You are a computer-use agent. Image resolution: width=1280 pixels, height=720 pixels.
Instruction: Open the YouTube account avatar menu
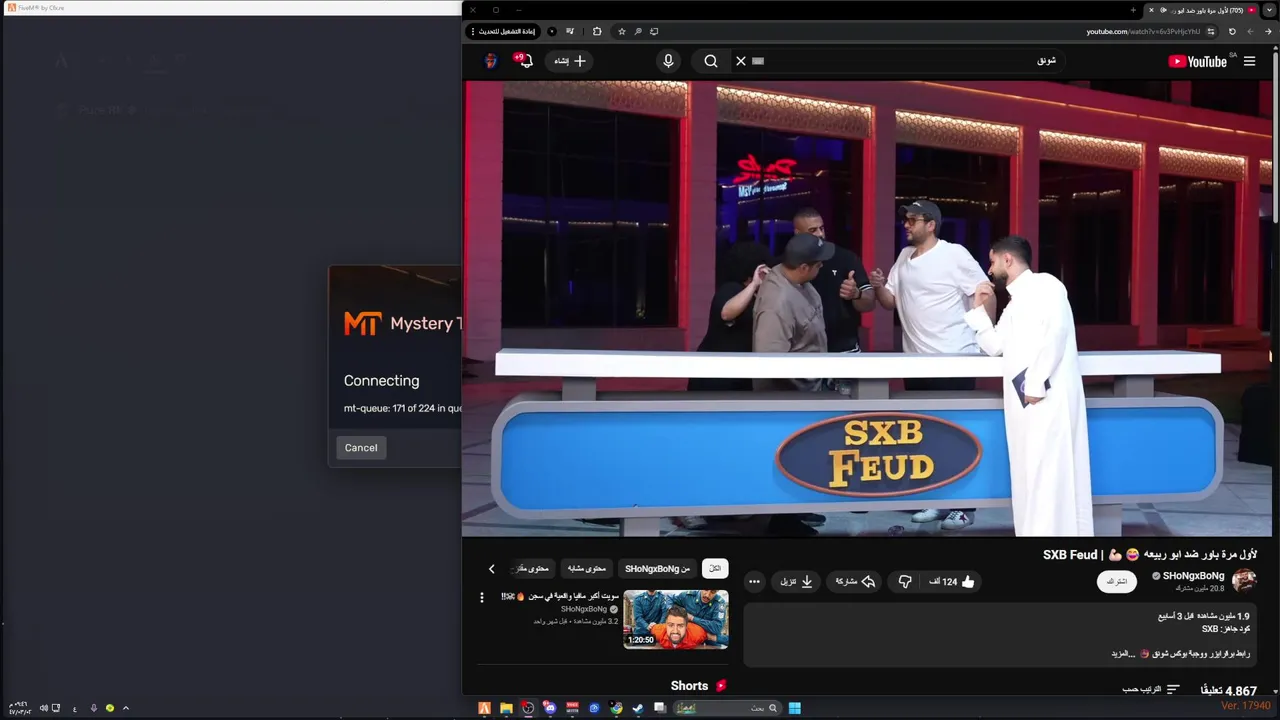[491, 61]
